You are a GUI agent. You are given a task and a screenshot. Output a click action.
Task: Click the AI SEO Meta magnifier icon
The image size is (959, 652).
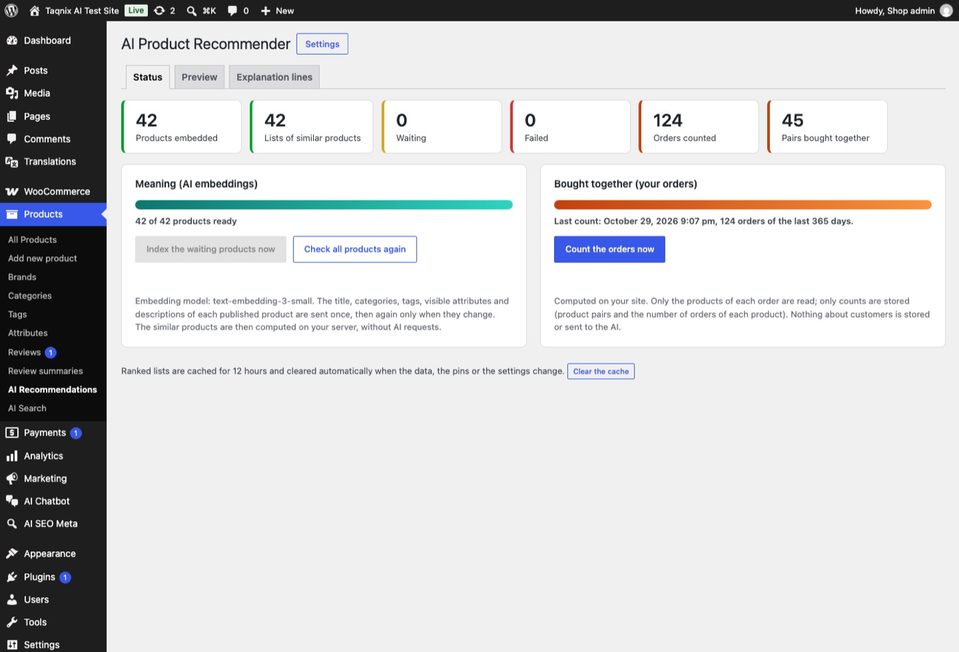(x=12, y=524)
